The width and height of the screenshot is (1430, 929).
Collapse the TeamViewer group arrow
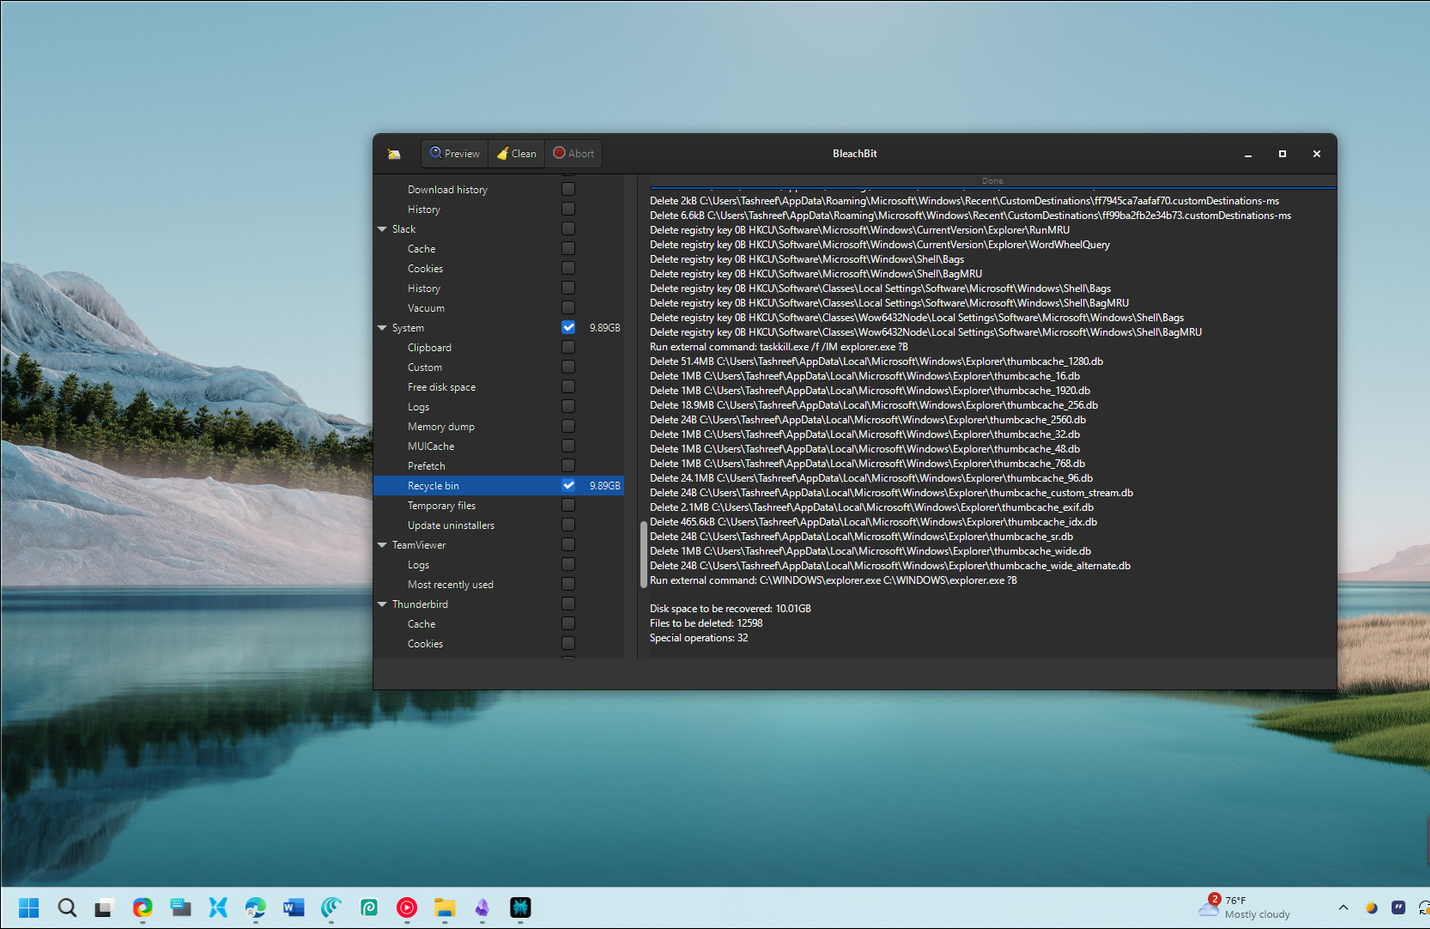click(382, 546)
